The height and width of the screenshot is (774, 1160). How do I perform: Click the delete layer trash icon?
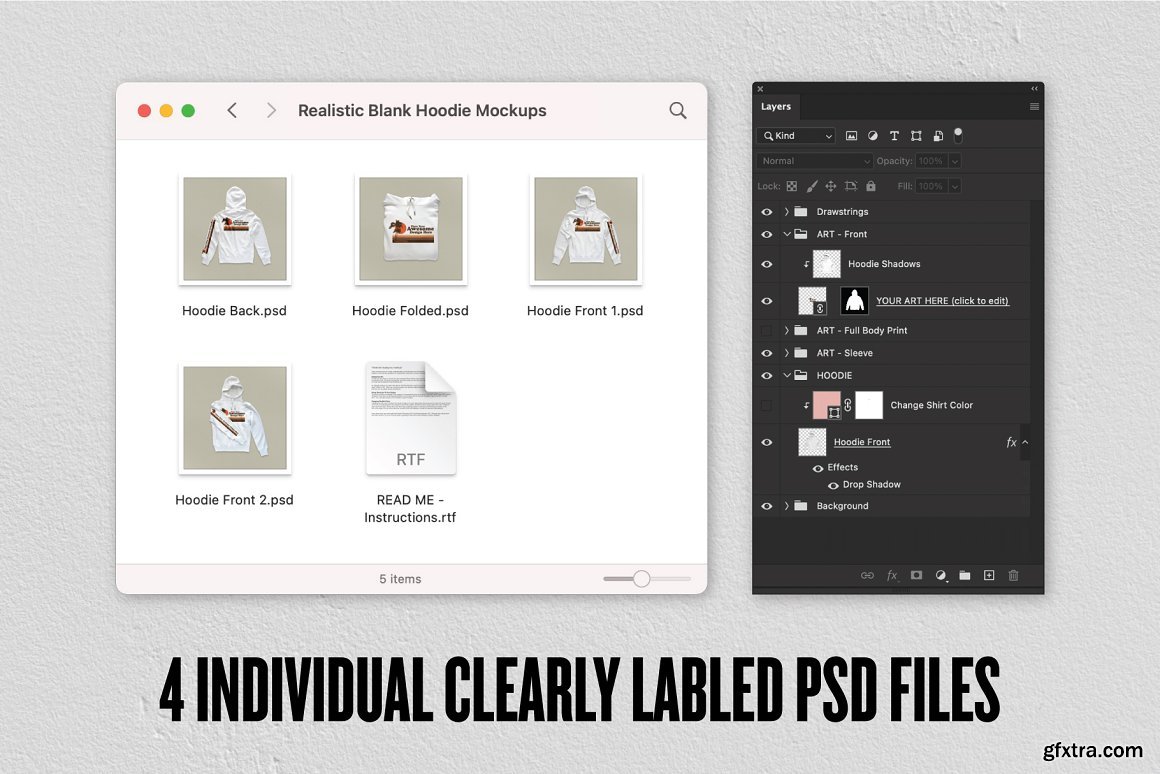(1013, 575)
